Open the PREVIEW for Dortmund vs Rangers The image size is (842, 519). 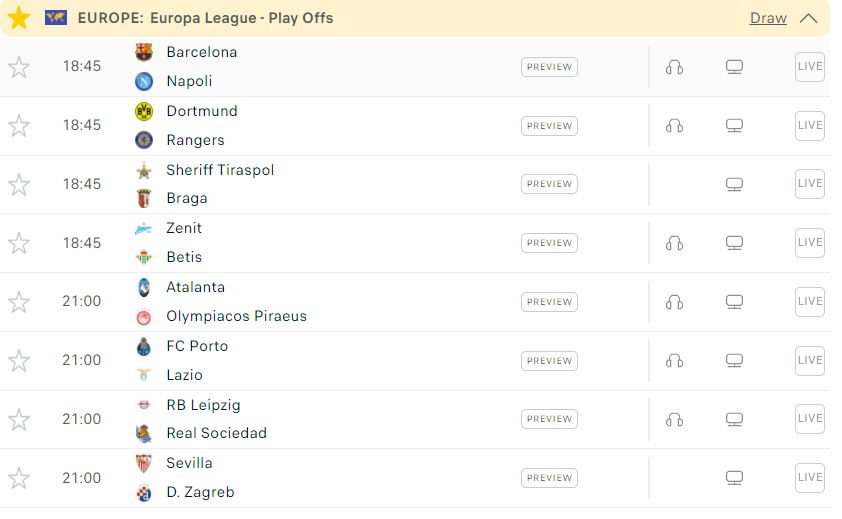pos(549,126)
